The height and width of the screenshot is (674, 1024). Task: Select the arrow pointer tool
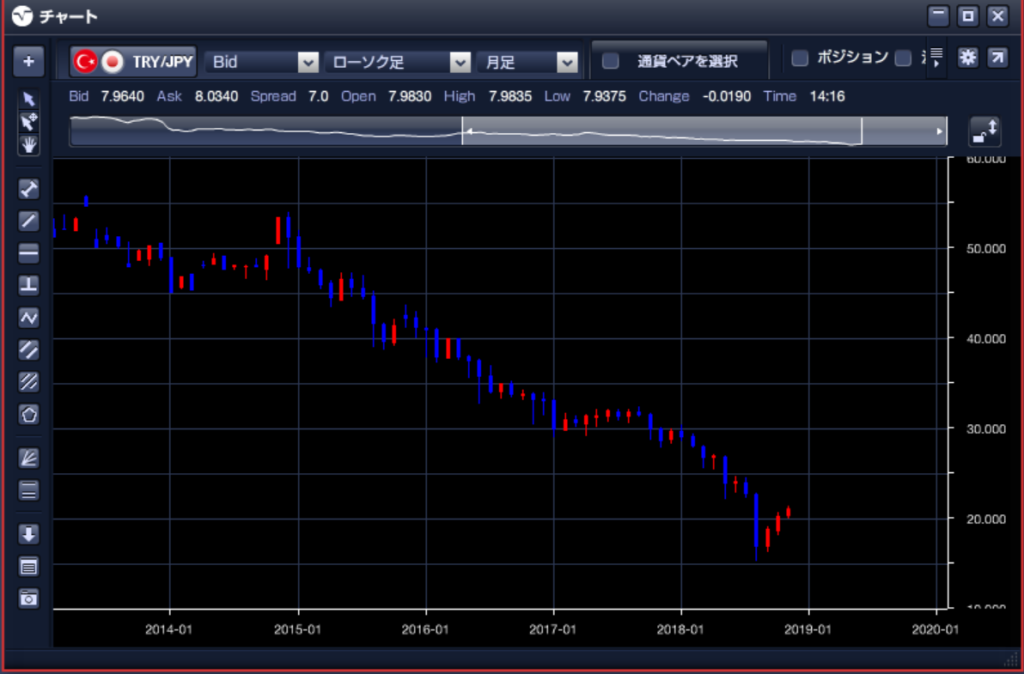coord(29,99)
